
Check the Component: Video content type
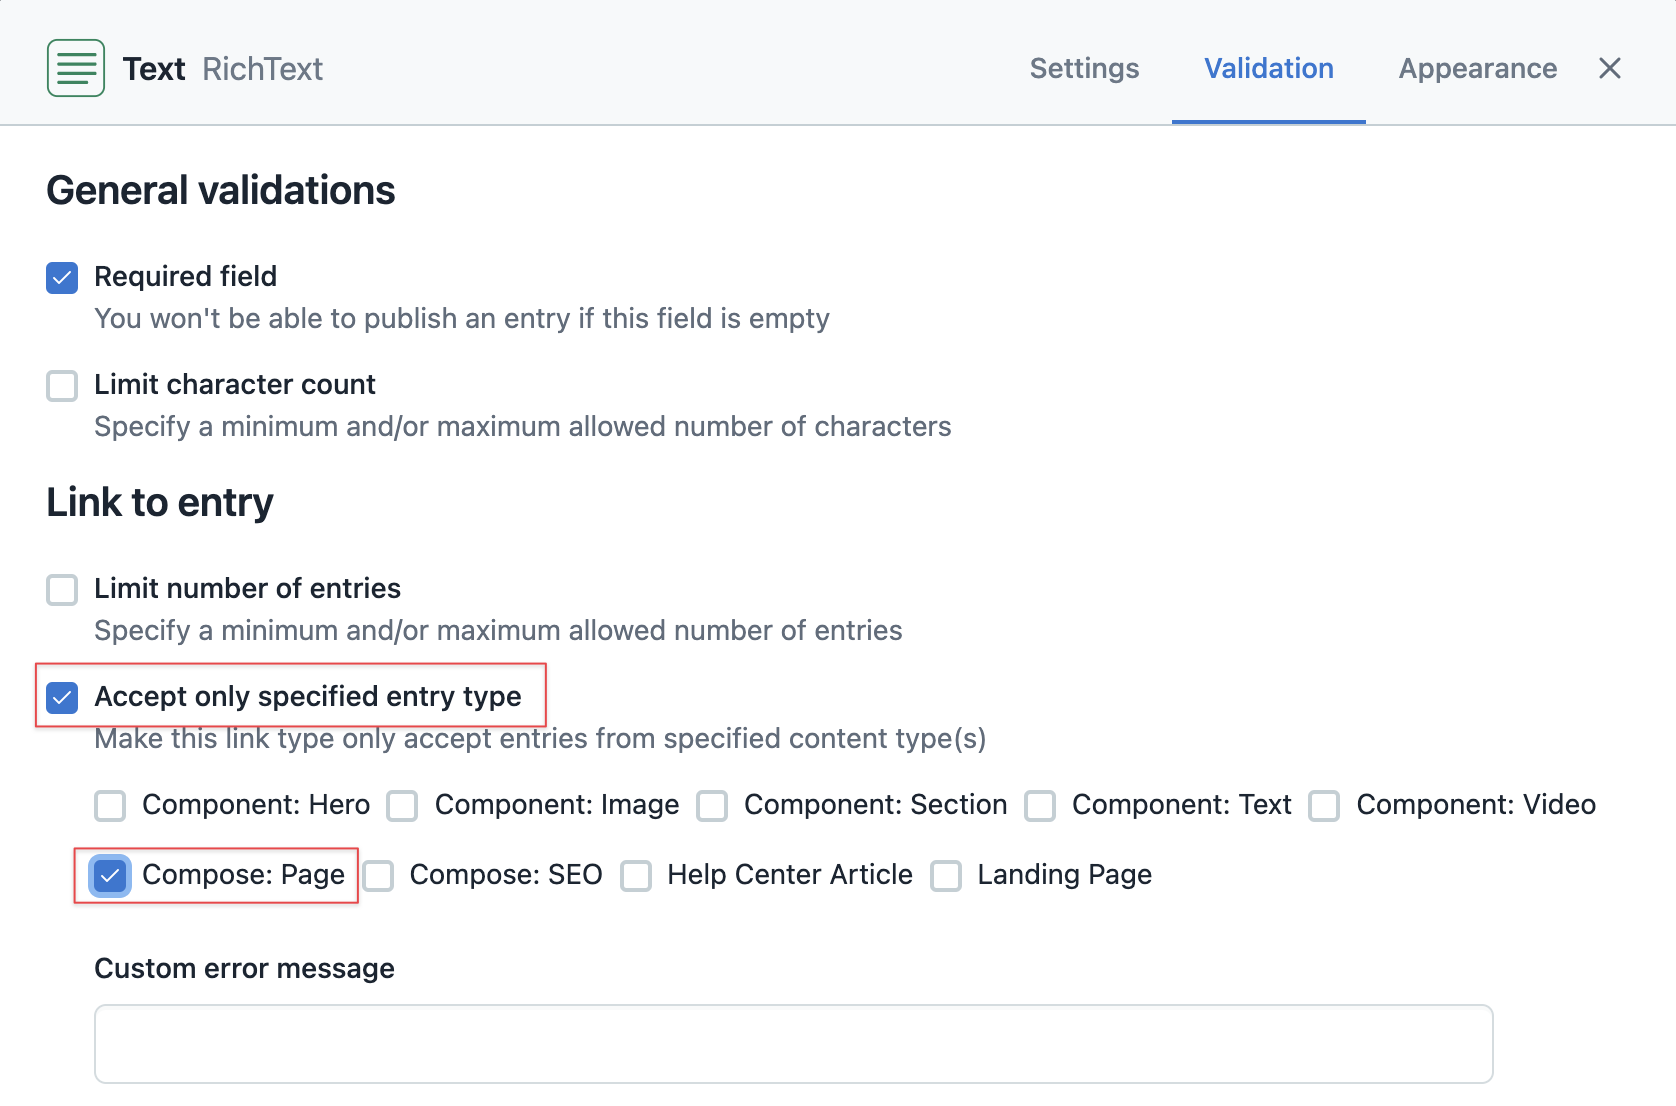coord(1324,806)
